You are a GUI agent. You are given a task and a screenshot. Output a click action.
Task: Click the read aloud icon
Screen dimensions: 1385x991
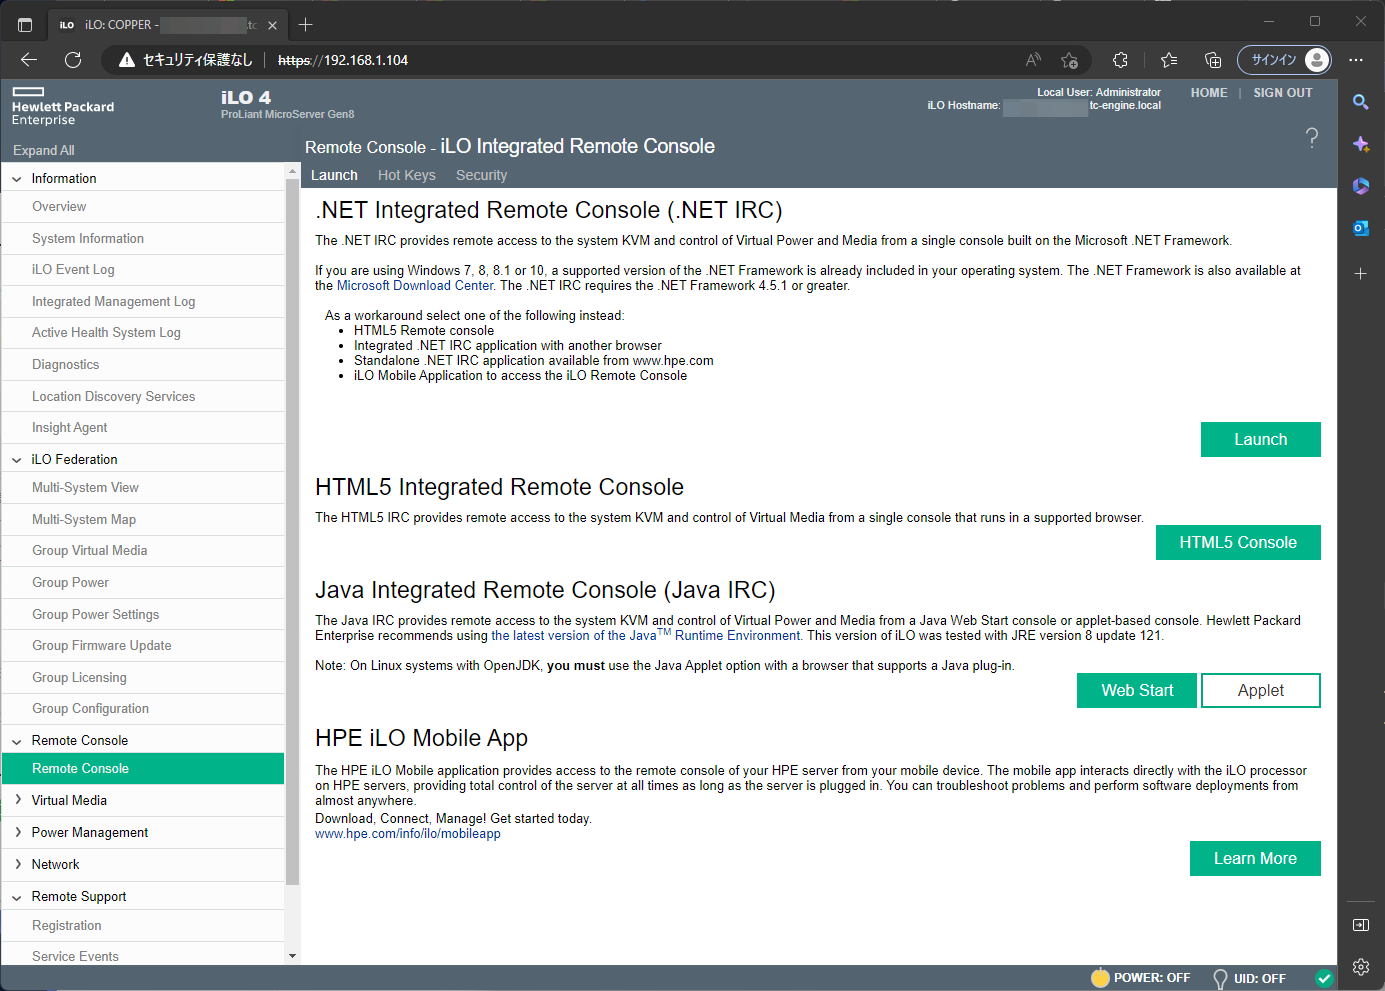pyautogui.click(x=1033, y=60)
